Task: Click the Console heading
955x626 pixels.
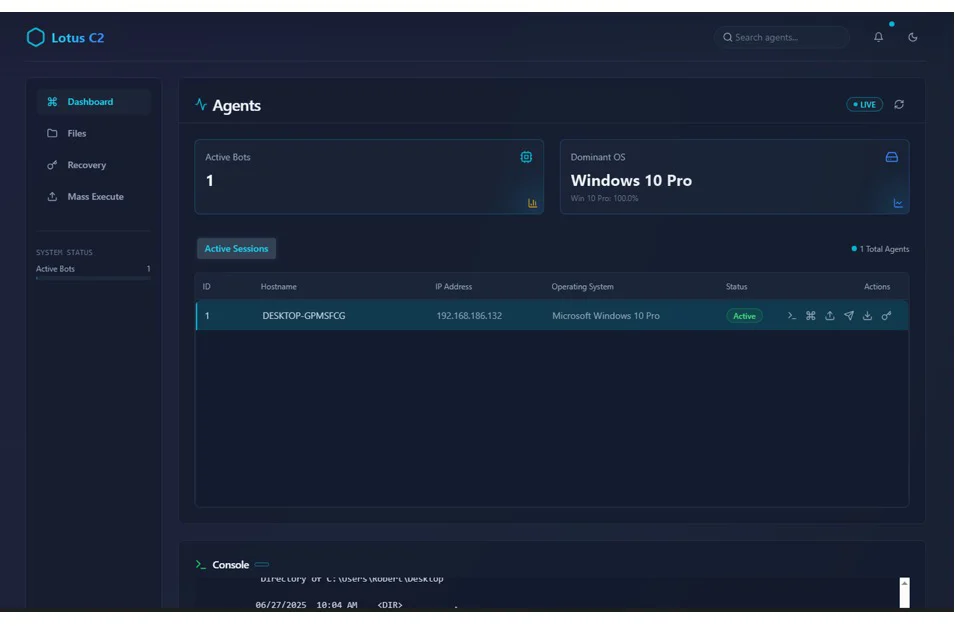Action: click(230, 564)
